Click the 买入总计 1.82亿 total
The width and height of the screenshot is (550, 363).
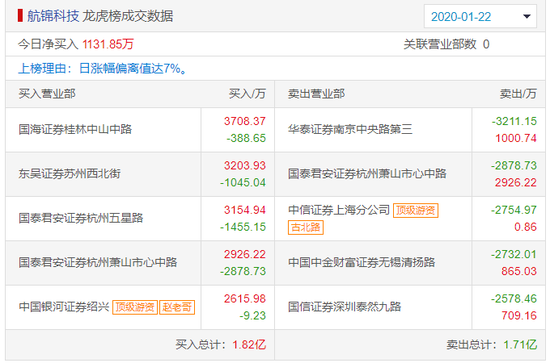[221, 345]
